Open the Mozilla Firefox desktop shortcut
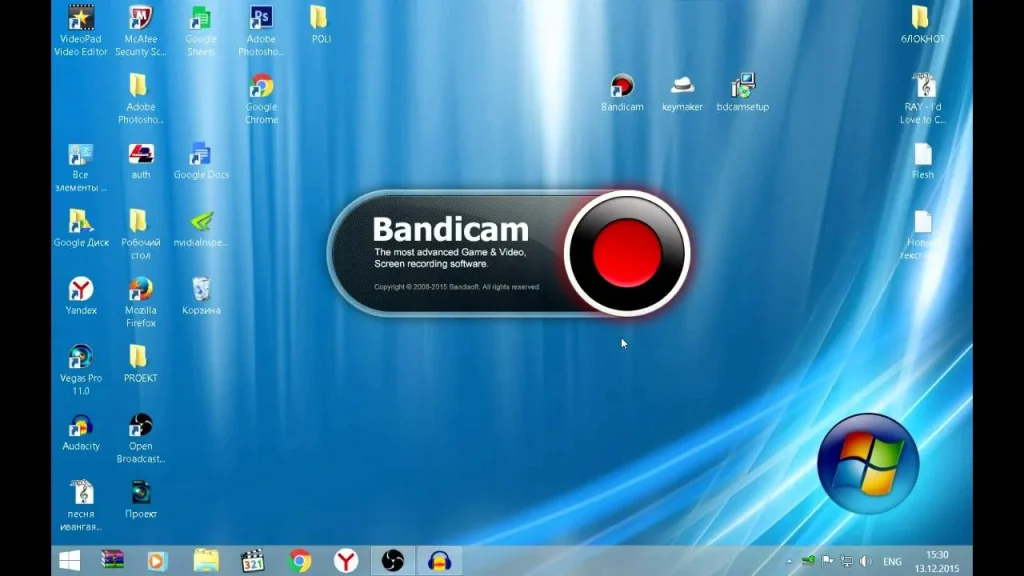 coord(140,302)
